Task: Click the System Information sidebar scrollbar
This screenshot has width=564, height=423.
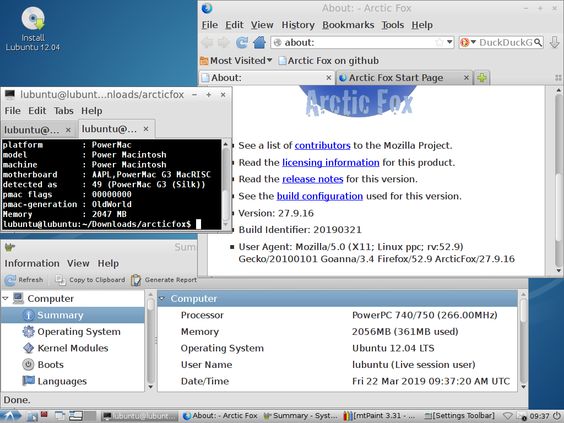Action: click(151, 340)
